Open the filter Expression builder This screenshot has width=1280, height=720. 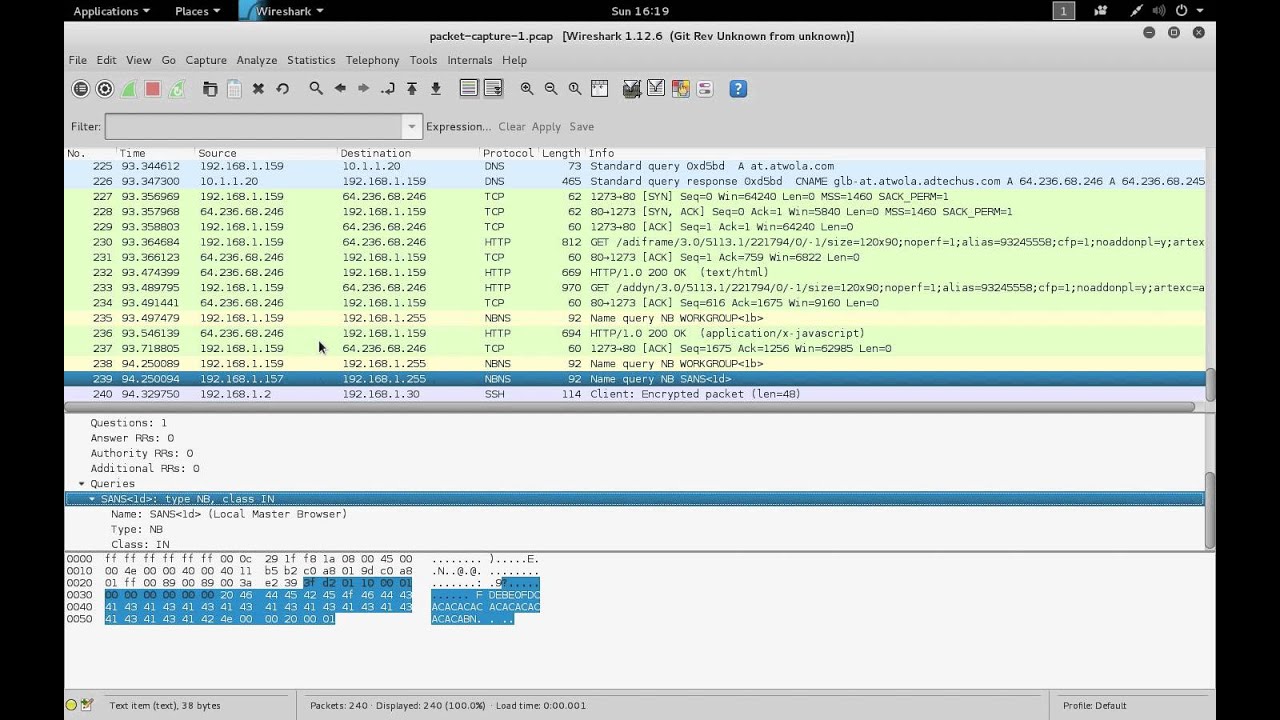(458, 127)
